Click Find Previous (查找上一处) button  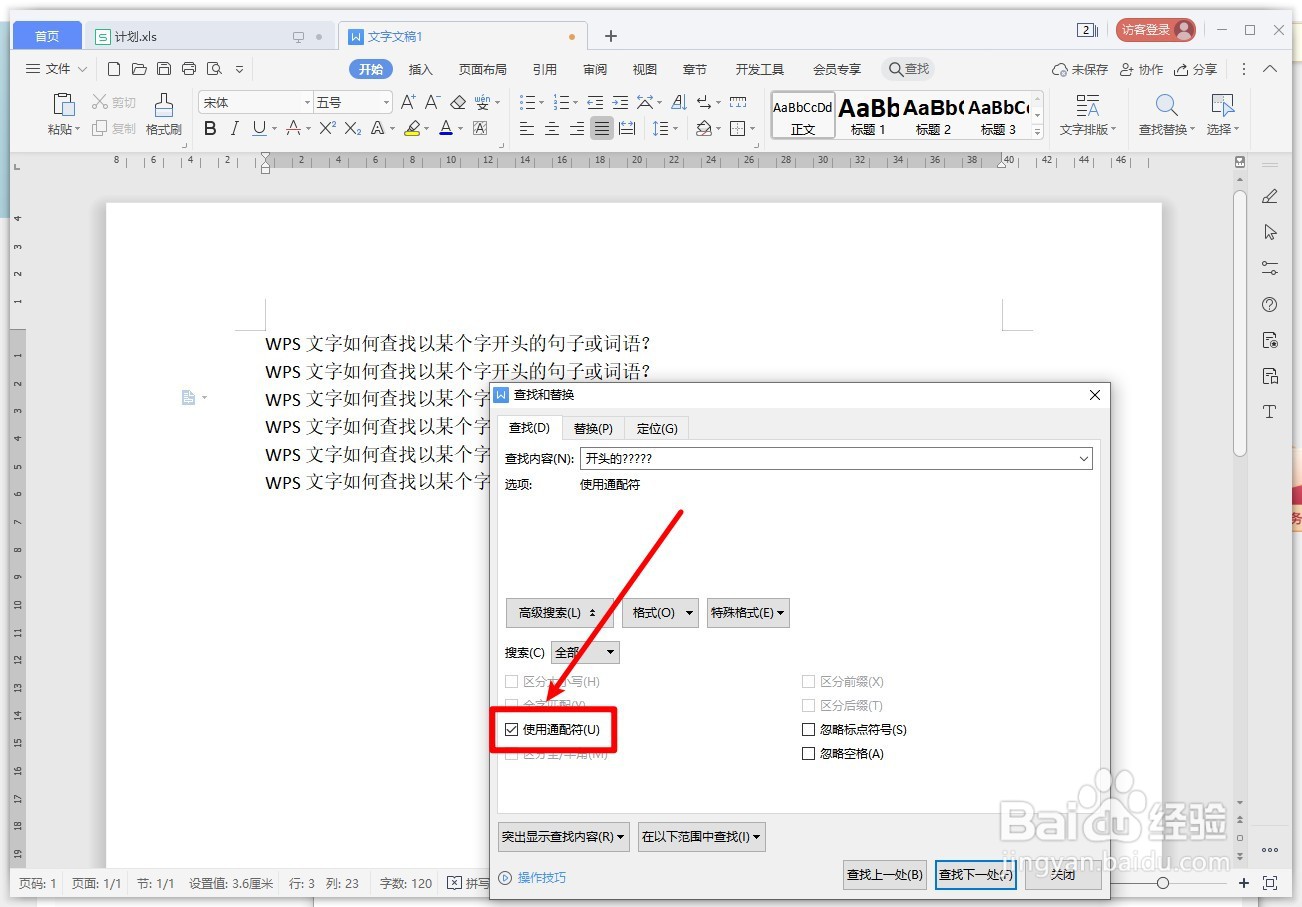884,875
